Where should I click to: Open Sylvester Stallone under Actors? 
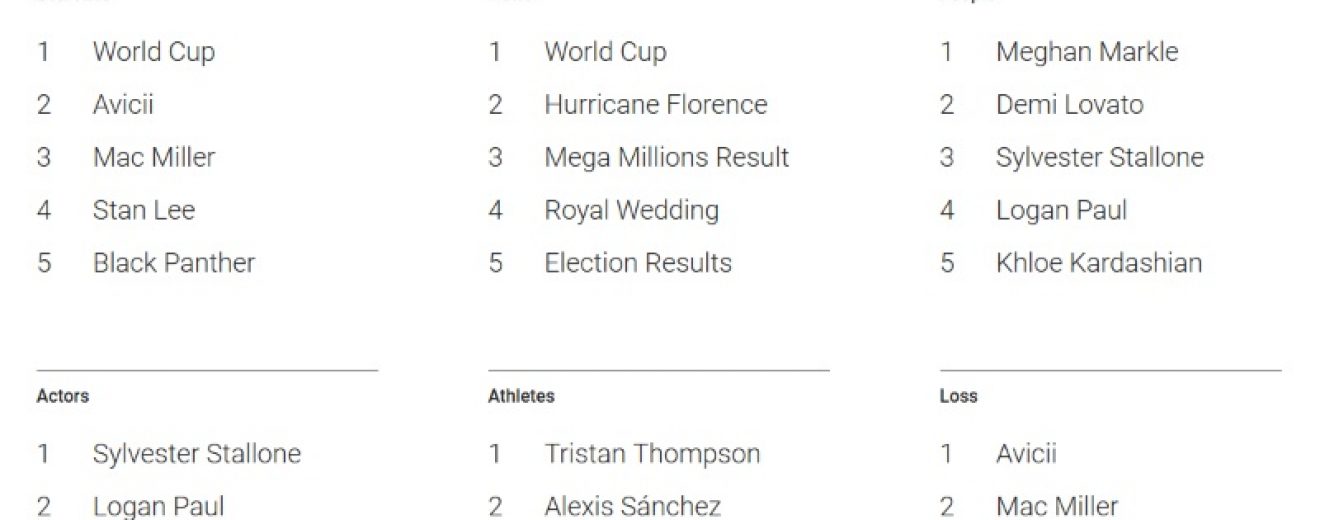tap(197, 454)
